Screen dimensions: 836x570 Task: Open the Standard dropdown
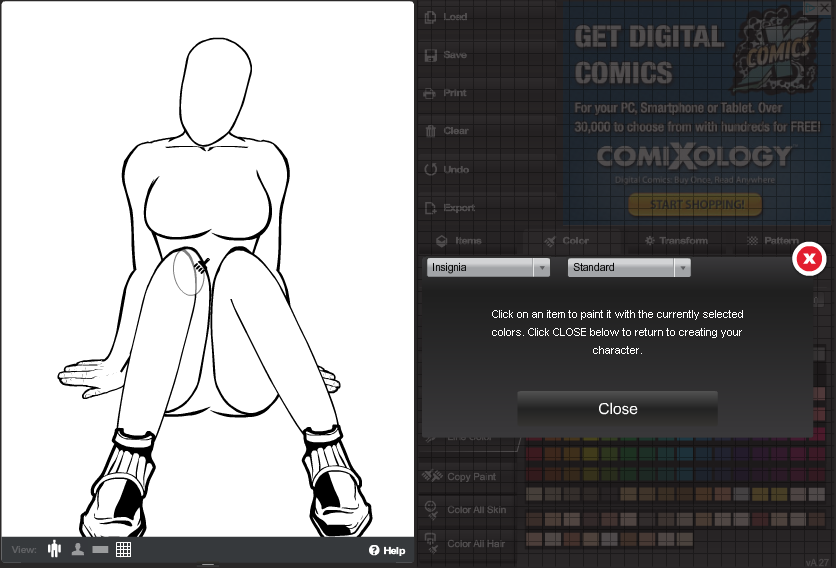pos(629,268)
